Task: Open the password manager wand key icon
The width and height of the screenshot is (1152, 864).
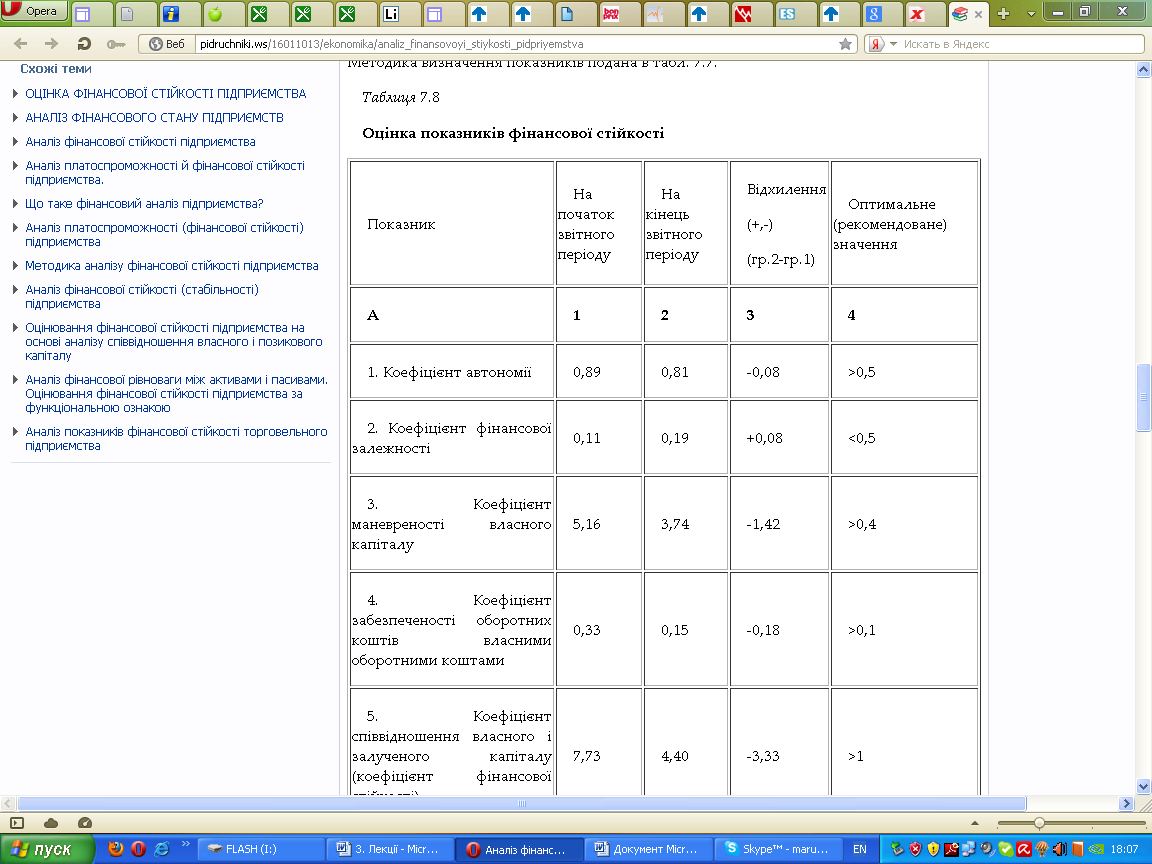Action: pos(116,44)
